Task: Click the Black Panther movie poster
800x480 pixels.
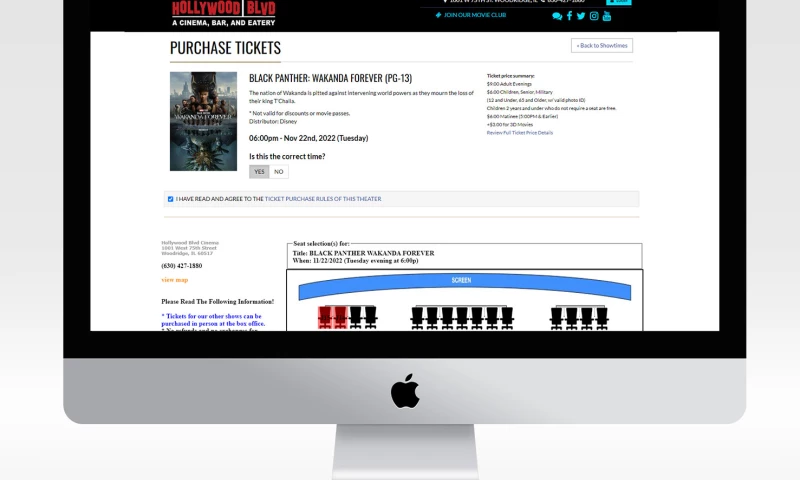Action: [204, 121]
